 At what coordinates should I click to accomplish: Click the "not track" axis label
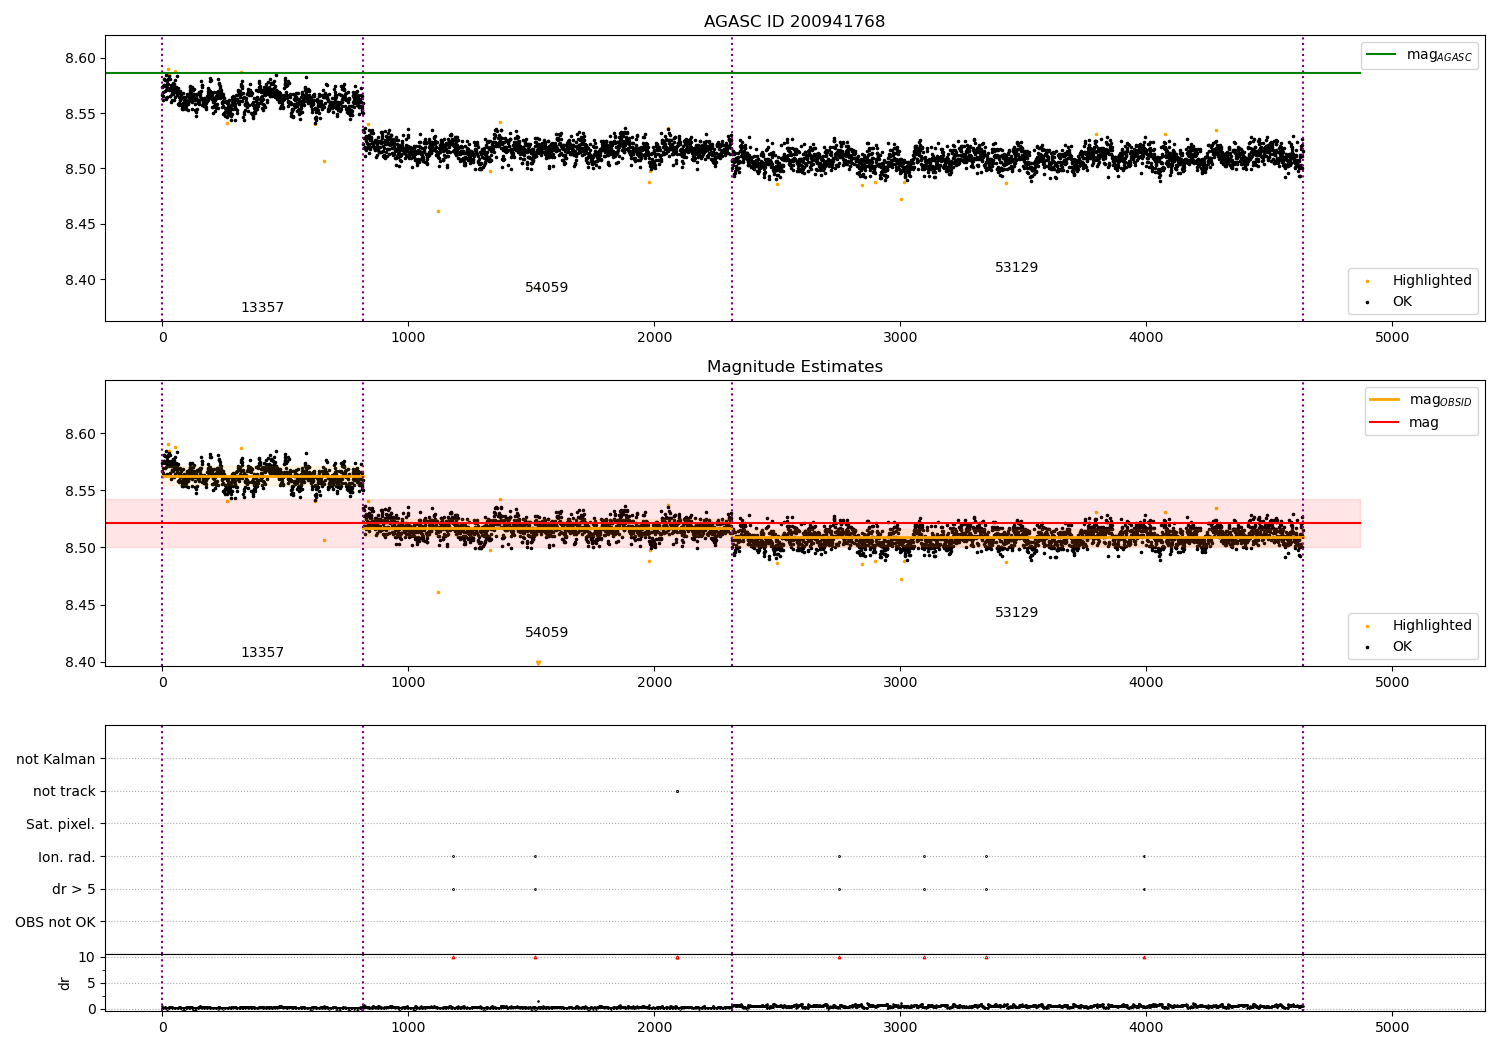pyautogui.click(x=64, y=791)
